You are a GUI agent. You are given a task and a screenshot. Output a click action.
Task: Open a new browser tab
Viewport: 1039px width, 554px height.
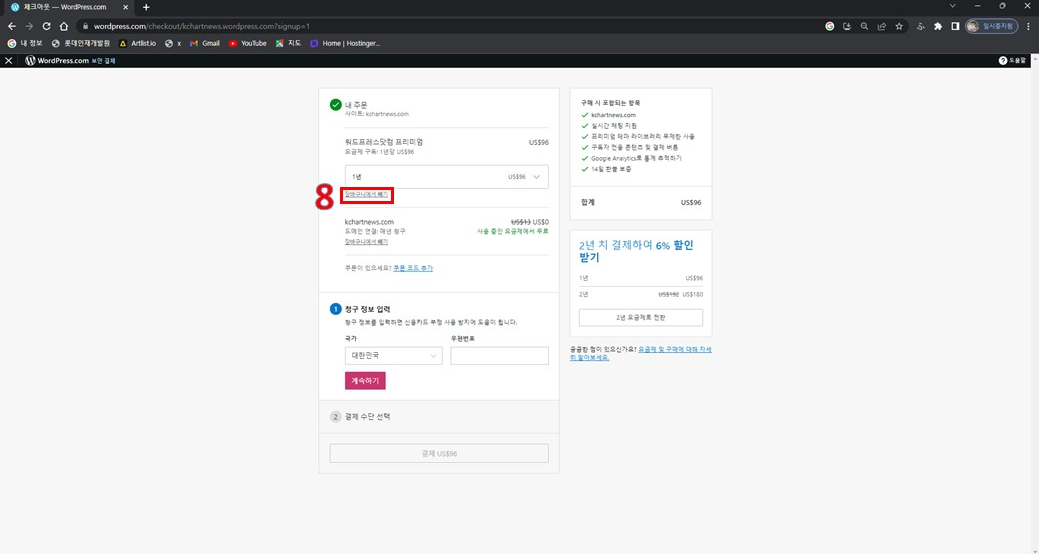pyautogui.click(x=146, y=7)
